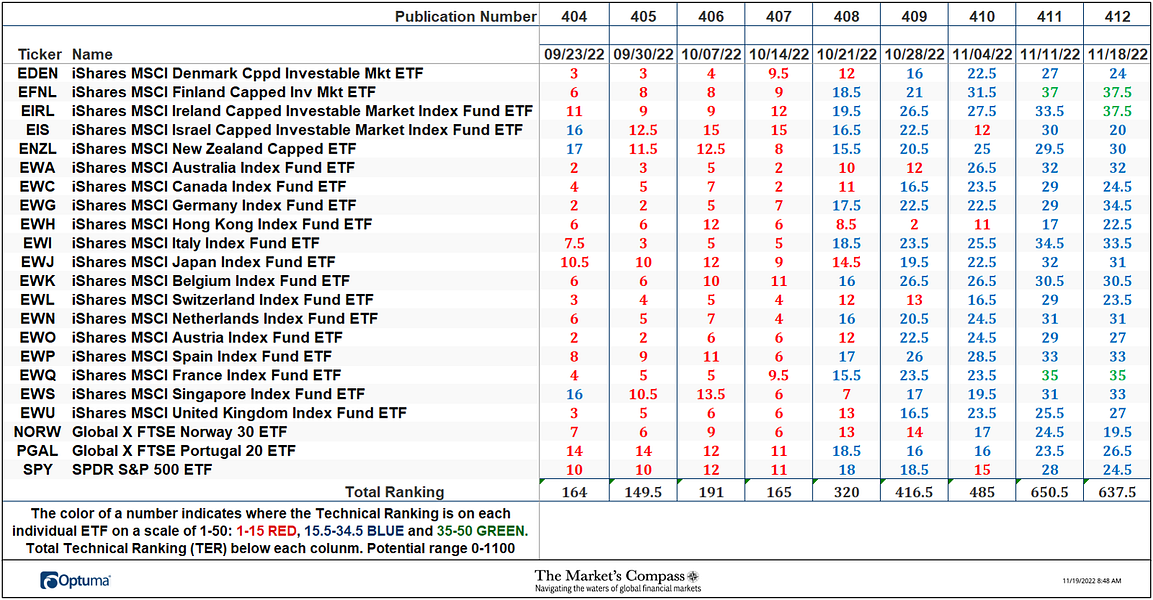Click the 10/21/22 date header
The width and height of the screenshot is (1153, 600).
click(x=846, y=54)
